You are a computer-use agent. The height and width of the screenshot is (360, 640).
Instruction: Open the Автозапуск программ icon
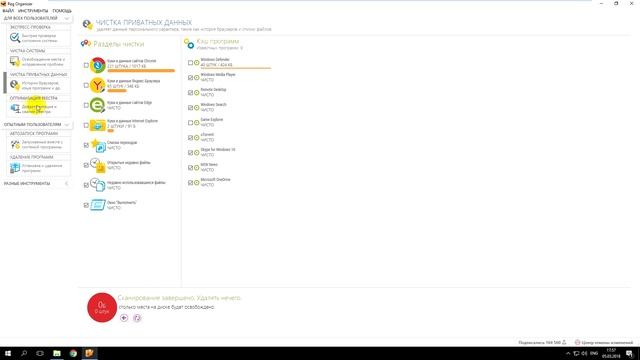tap(15, 144)
